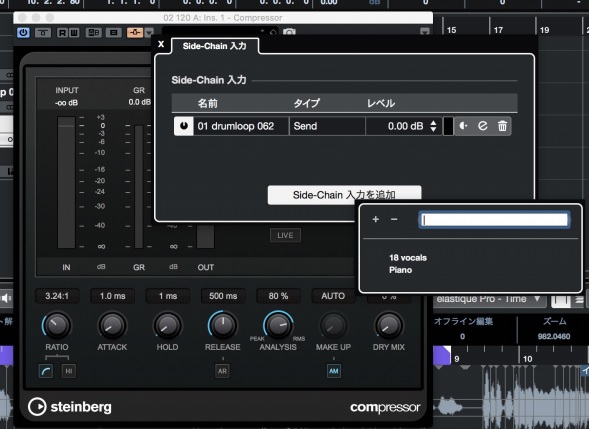Toggle power for 01 drumloop 062 side-chain input
This screenshot has height=429, width=589.
coord(184,126)
